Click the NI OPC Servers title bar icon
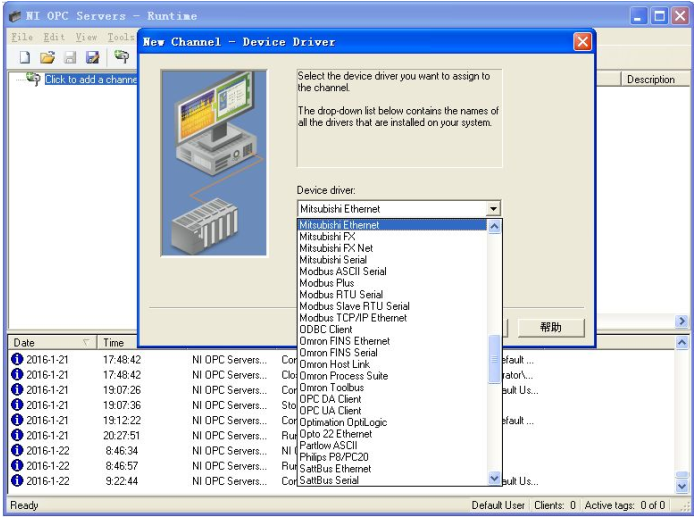695x518 pixels. (x=15, y=16)
